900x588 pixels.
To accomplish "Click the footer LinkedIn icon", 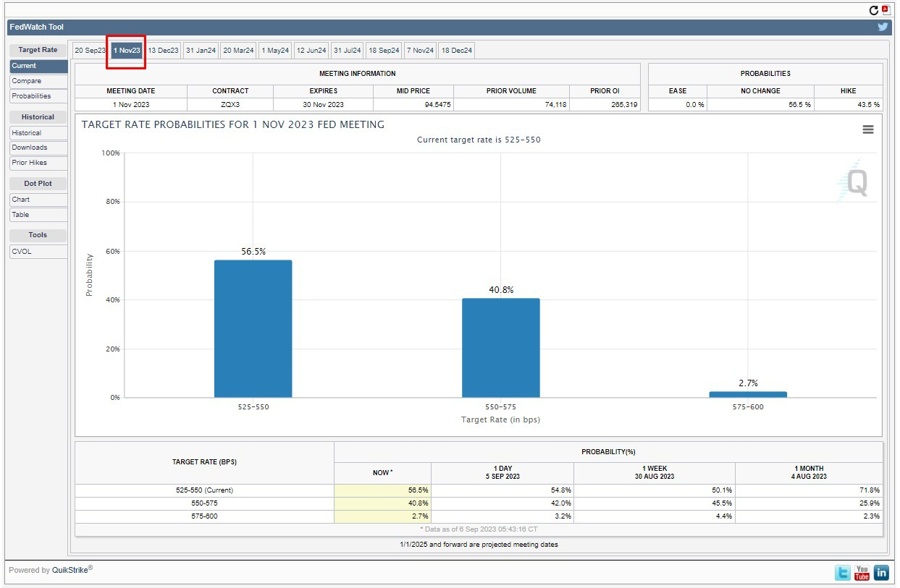I will tap(882, 572).
